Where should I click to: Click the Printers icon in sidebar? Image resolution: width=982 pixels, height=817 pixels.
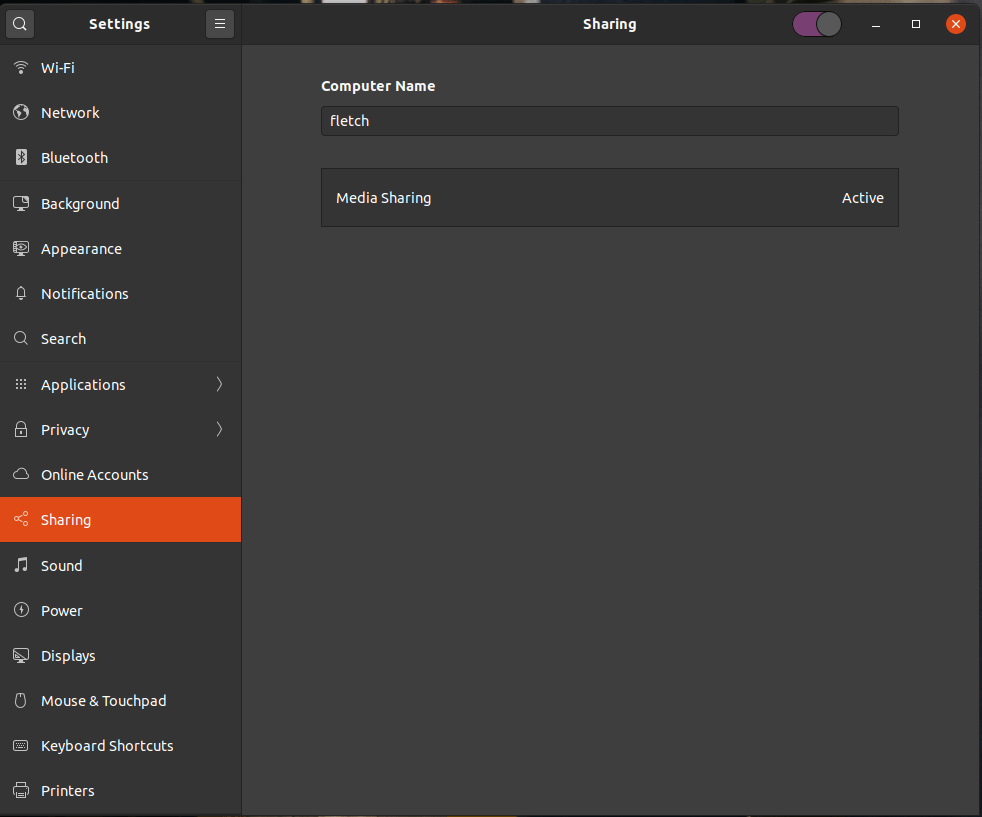pyautogui.click(x=20, y=791)
